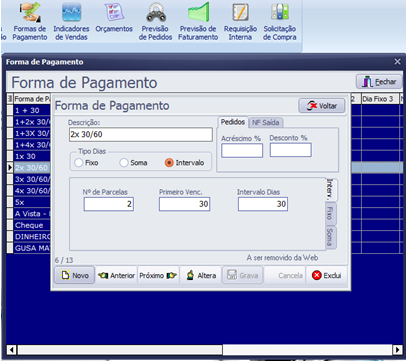Click the horizontal scrollbar thumb
The width and height of the screenshot is (406, 361).
pos(120,350)
